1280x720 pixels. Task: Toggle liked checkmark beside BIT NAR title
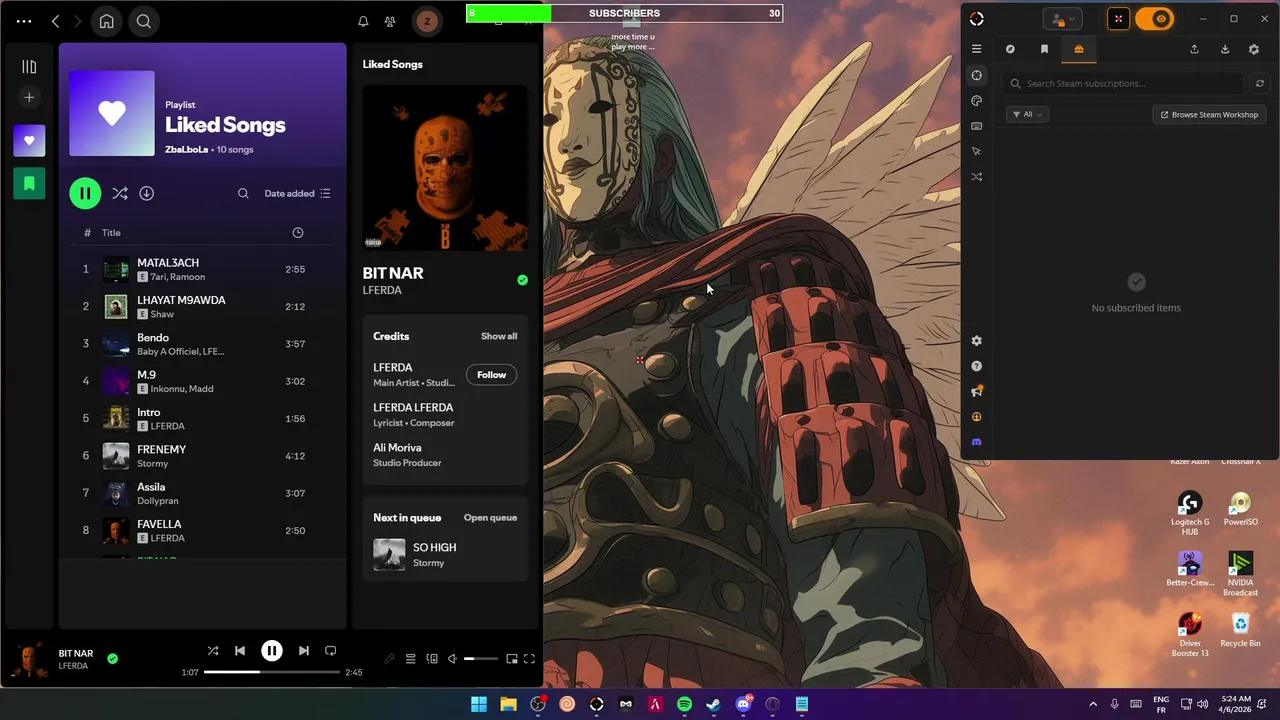522,280
